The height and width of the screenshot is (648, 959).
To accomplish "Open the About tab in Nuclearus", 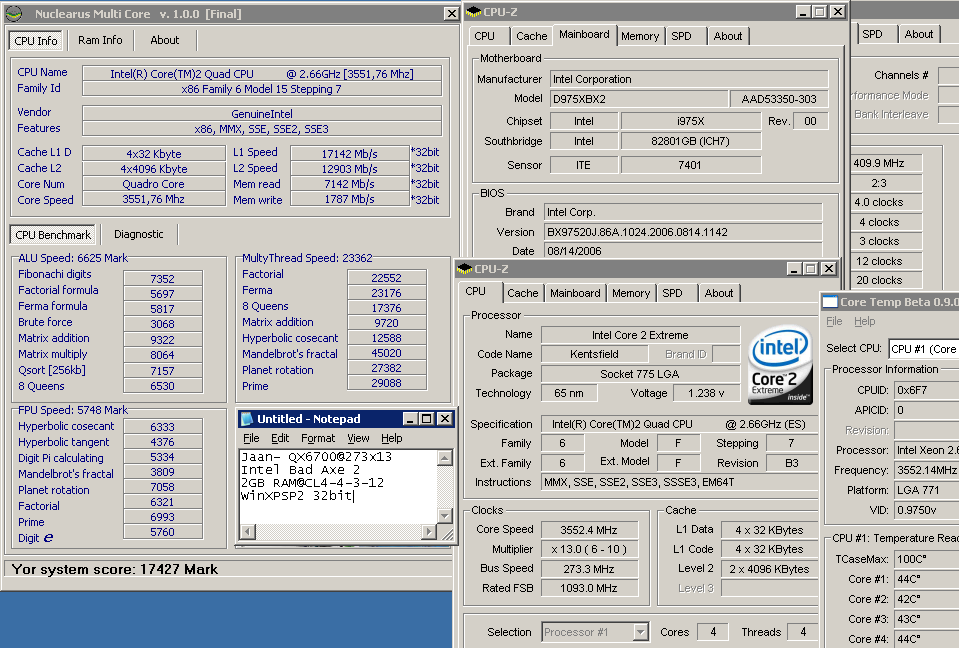I will [x=165, y=40].
